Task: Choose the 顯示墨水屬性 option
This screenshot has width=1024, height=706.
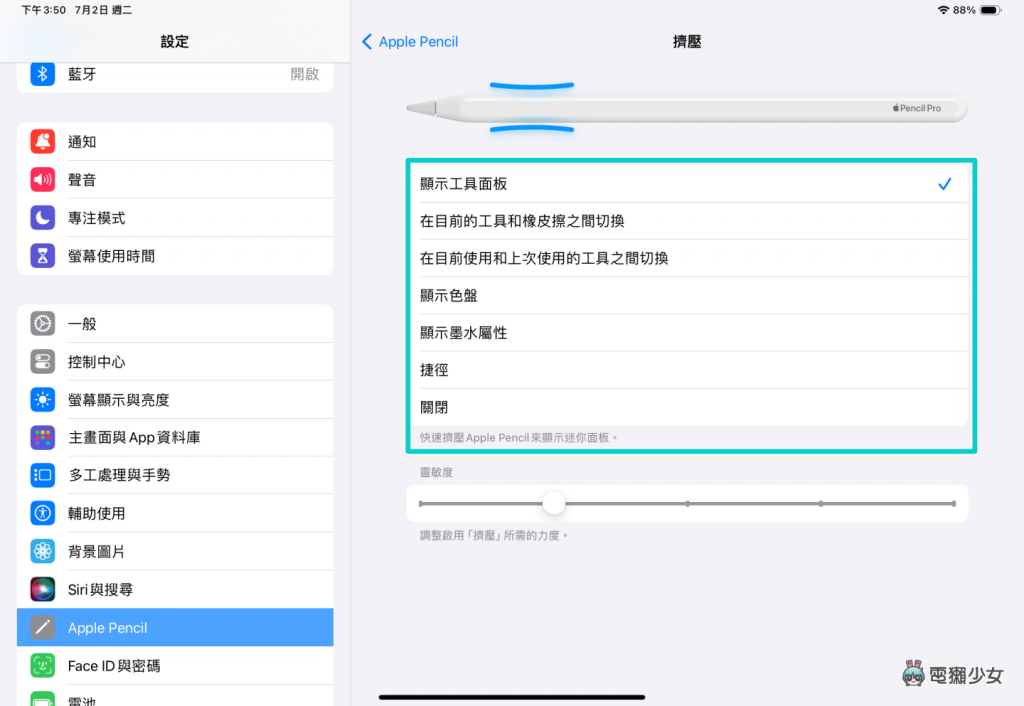Action: 687,332
